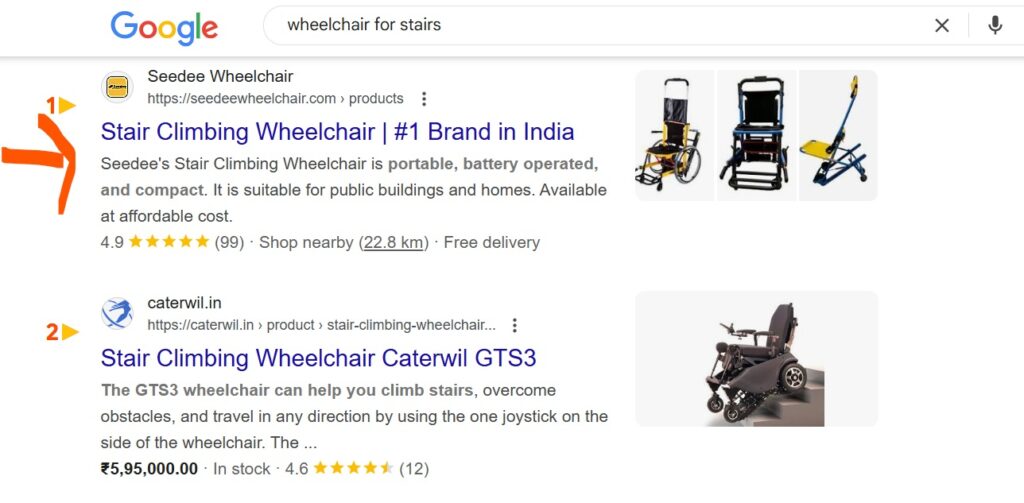Open three-dot menu for caterwil.in result
Image resolution: width=1024 pixels, height=503 pixels.
(x=515, y=325)
